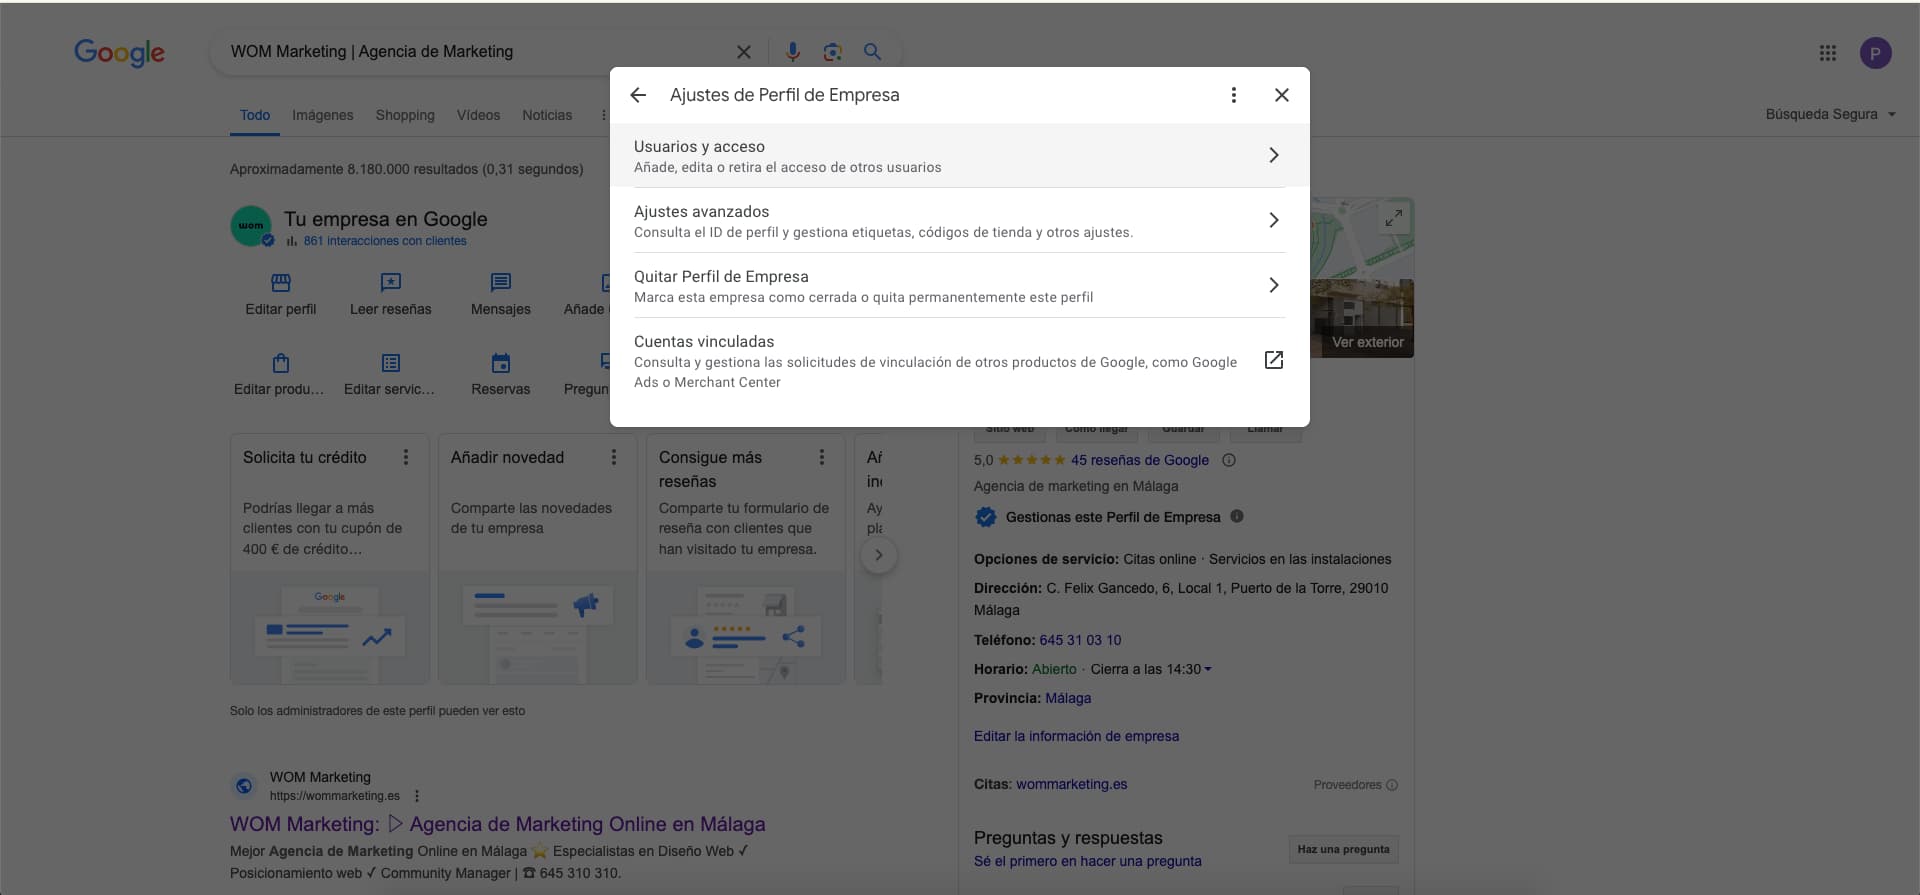Open Quitar Perfil de Empresa option
Screen dimensions: 1920x895
click(959, 286)
